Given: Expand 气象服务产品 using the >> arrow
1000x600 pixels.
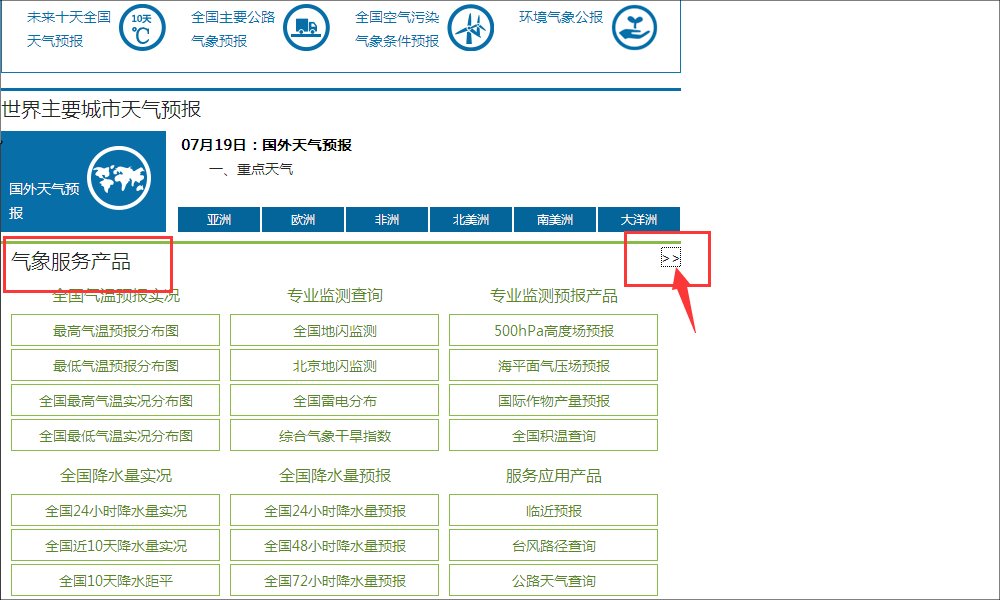Looking at the screenshot, I should click(671, 257).
